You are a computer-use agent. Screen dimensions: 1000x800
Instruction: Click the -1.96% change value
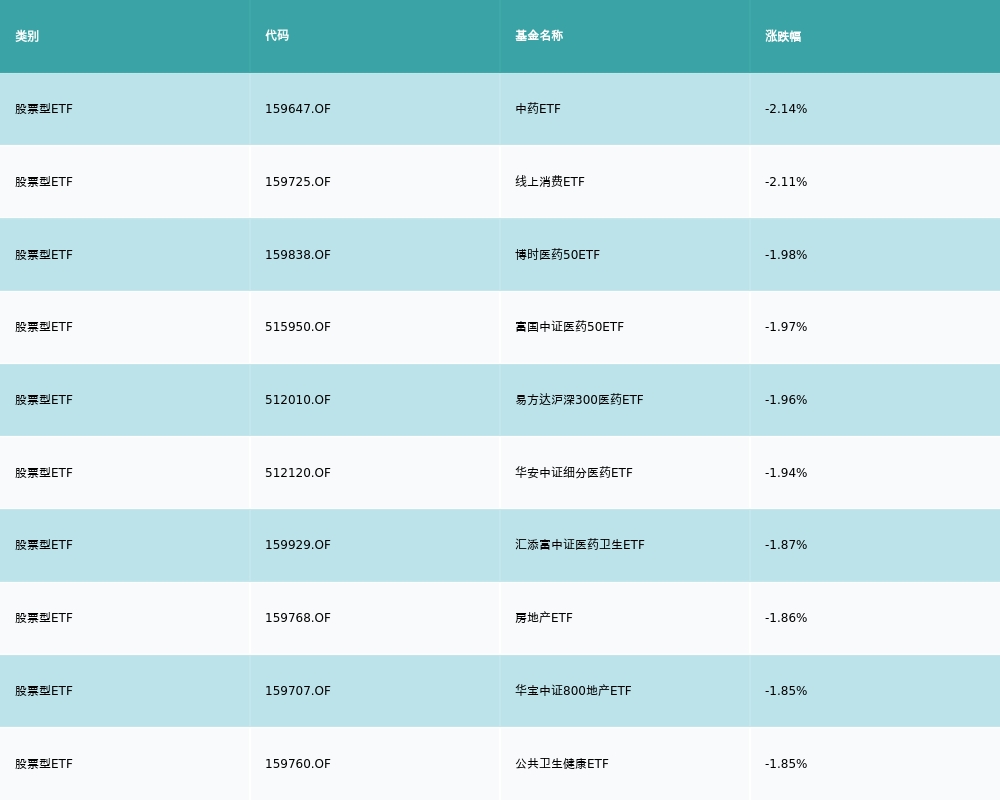pos(786,400)
